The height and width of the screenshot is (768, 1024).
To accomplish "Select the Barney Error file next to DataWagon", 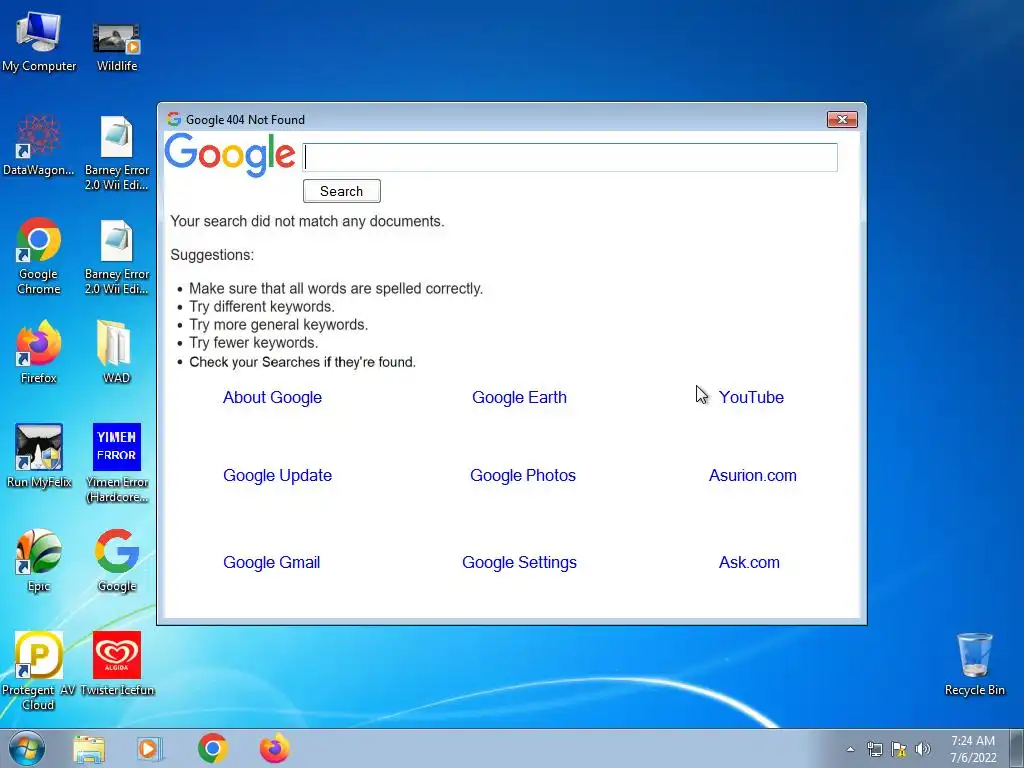I will [x=117, y=153].
